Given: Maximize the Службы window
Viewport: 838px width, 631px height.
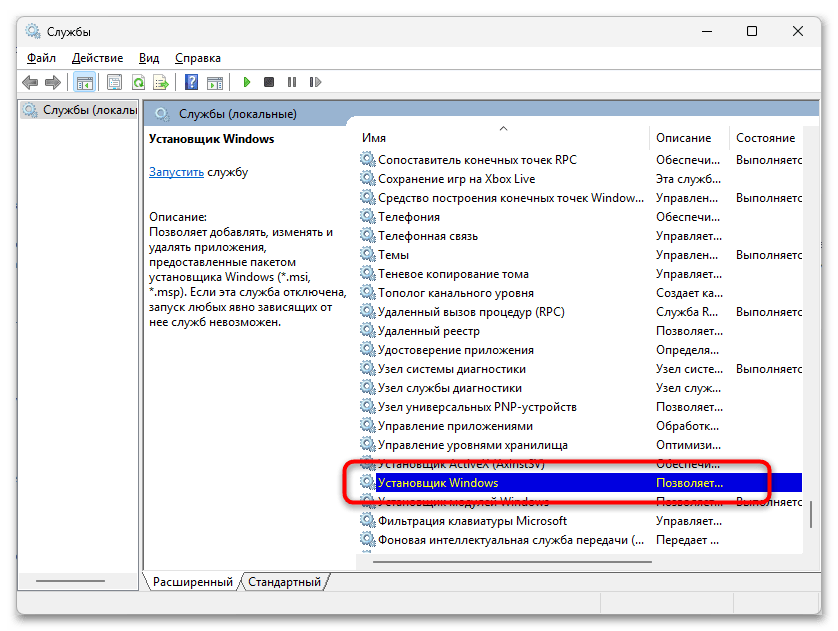Looking at the screenshot, I should point(752,31).
